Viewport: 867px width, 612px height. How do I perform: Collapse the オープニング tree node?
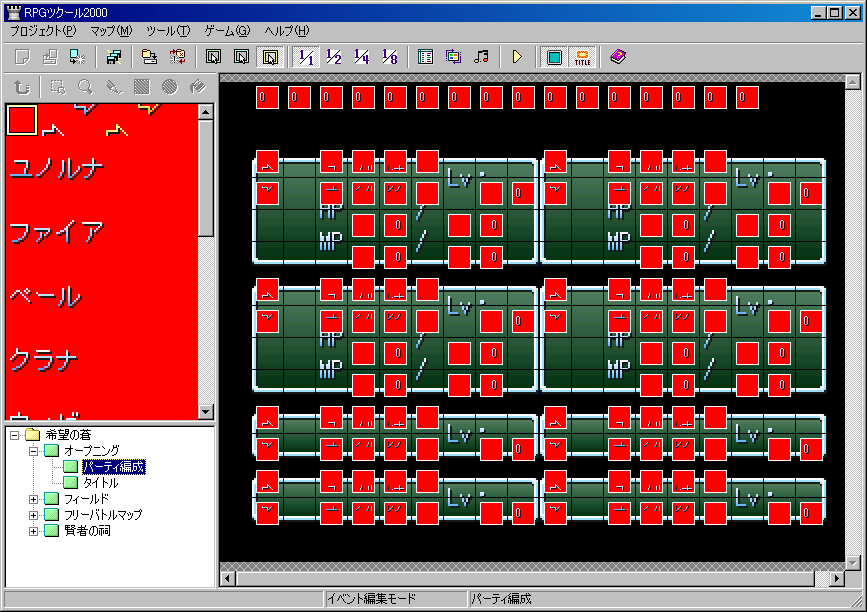tap(34, 451)
